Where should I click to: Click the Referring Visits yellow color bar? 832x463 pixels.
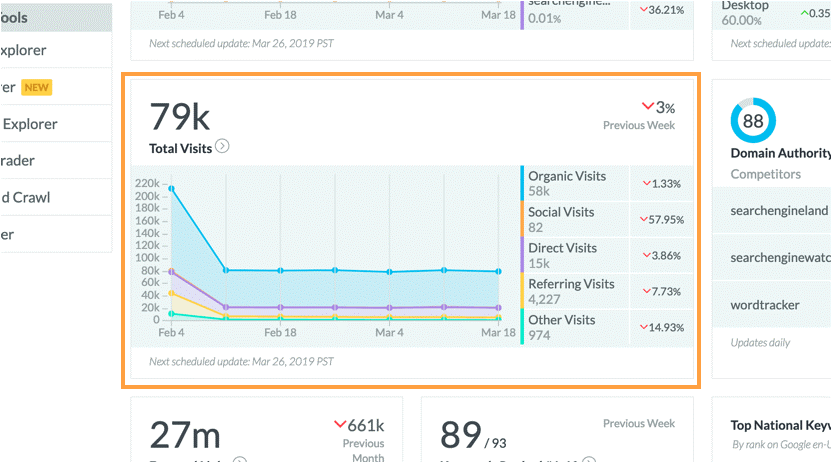pos(522,291)
